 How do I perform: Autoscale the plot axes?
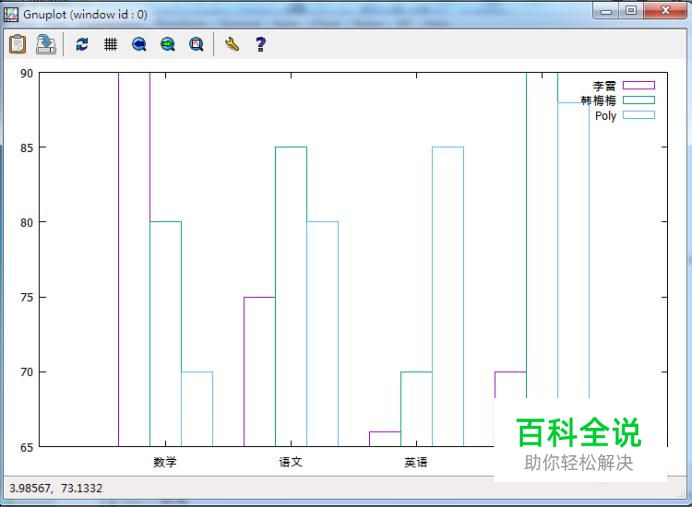point(196,44)
